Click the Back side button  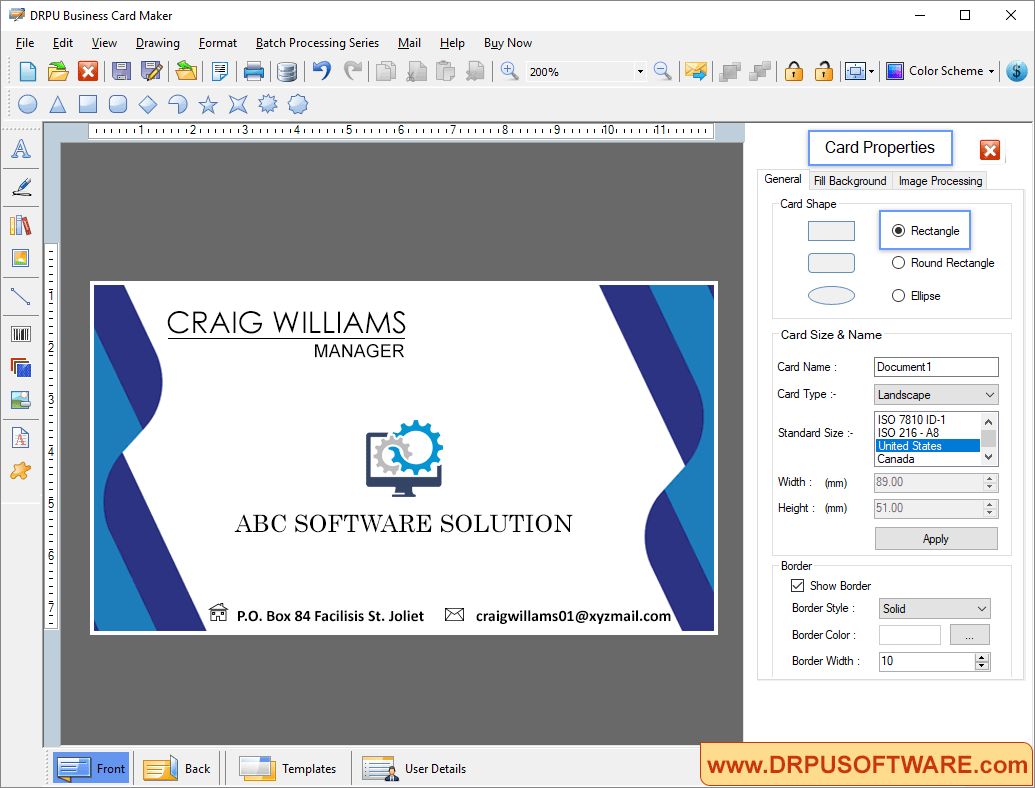pos(178,768)
